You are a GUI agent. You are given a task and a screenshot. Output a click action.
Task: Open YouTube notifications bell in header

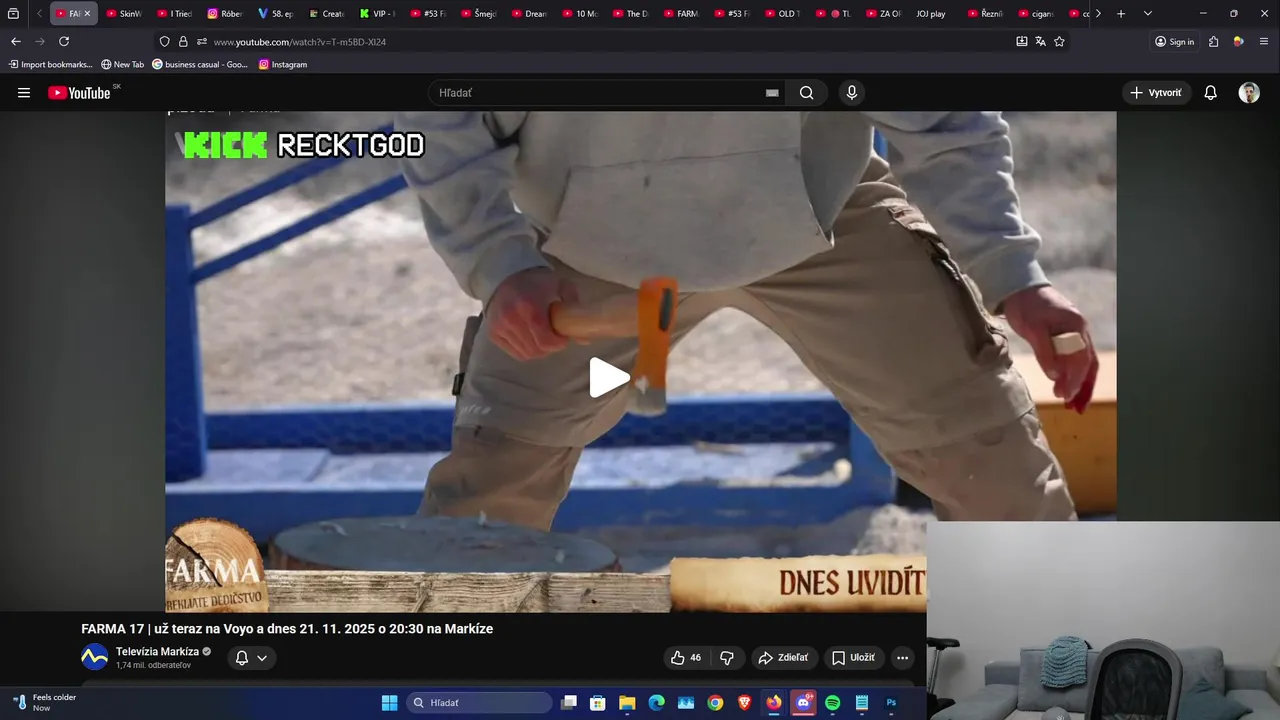tap(1210, 93)
